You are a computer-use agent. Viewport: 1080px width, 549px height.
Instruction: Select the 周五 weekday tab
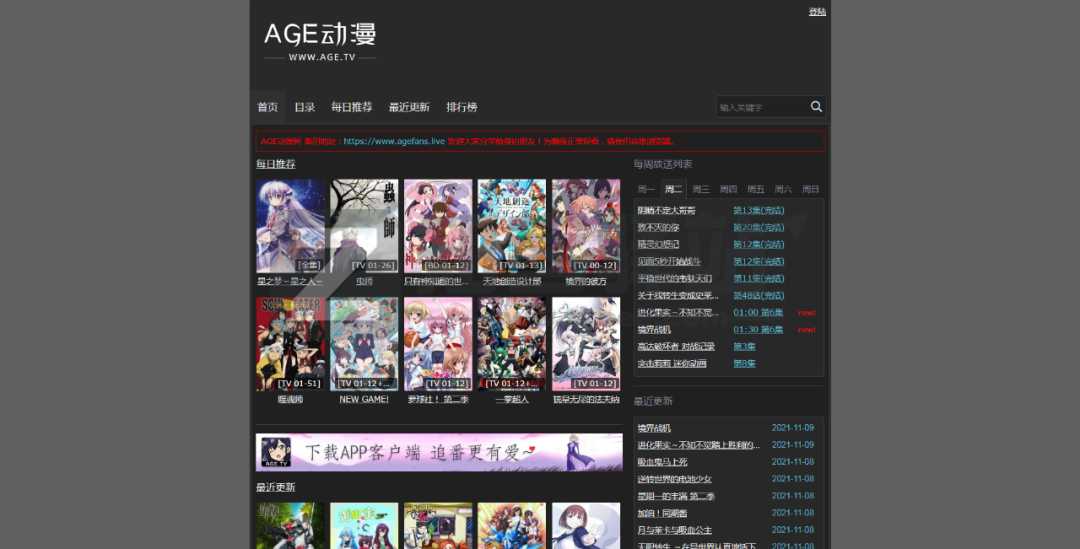click(755, 189)
